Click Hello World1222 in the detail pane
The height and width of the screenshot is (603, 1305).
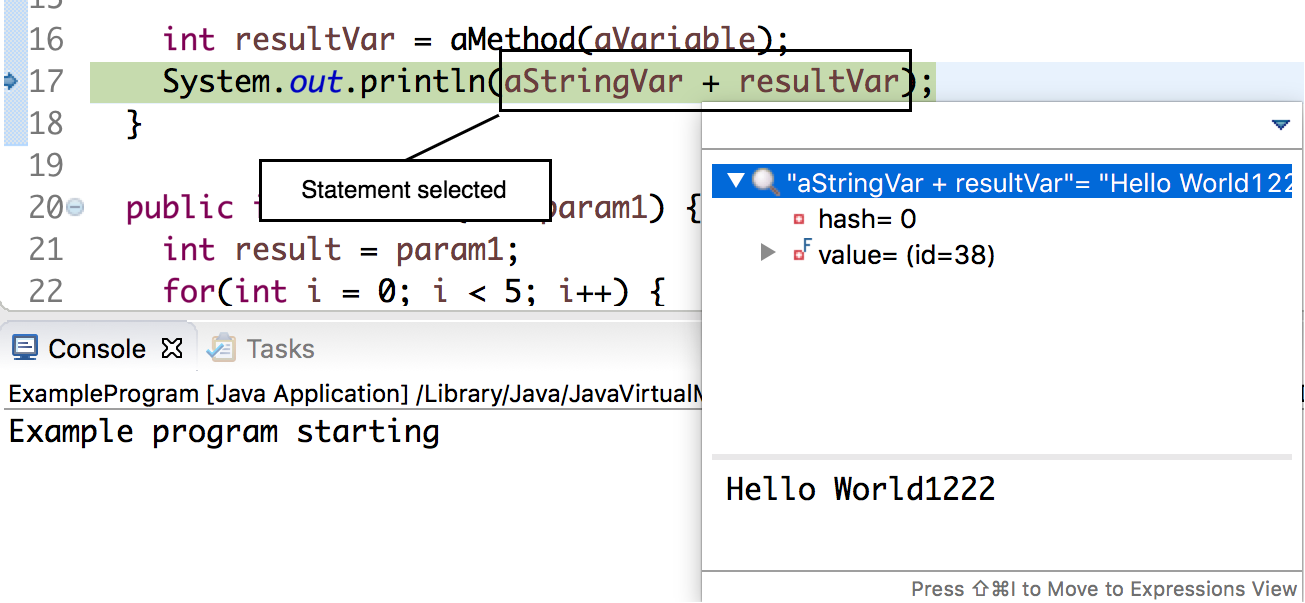(x=860, y=489)
